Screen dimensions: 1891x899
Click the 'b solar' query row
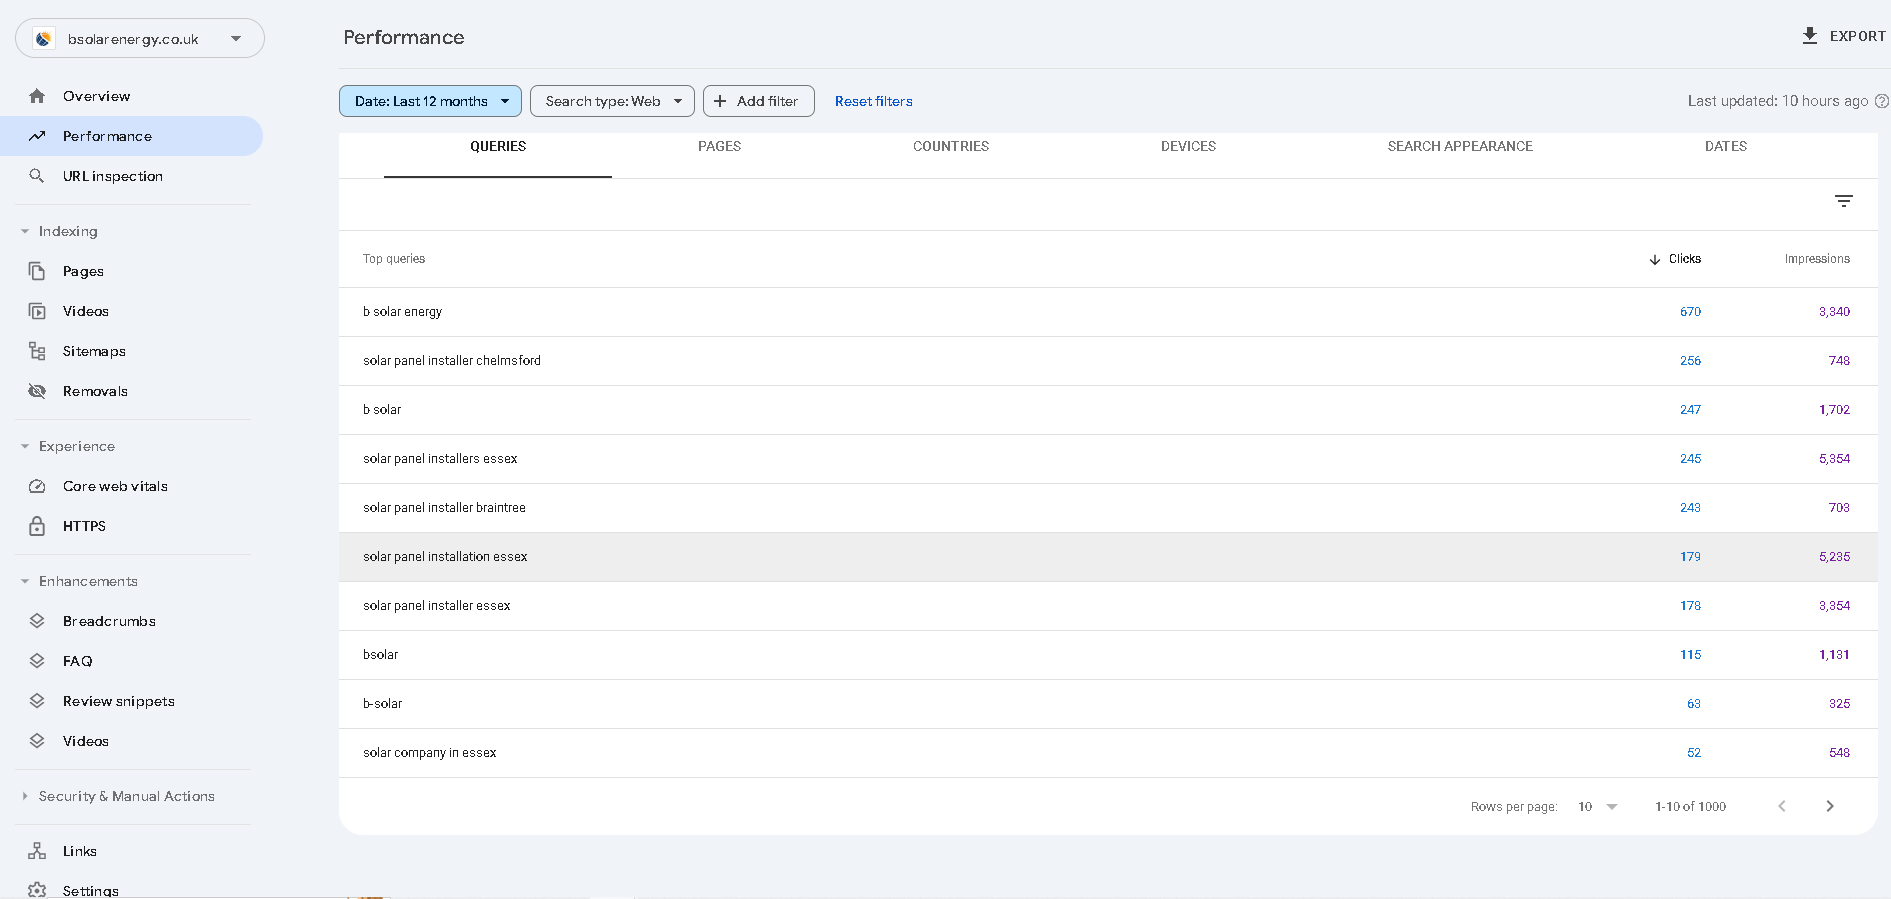pyautogui.click(x=1108, y=410)
